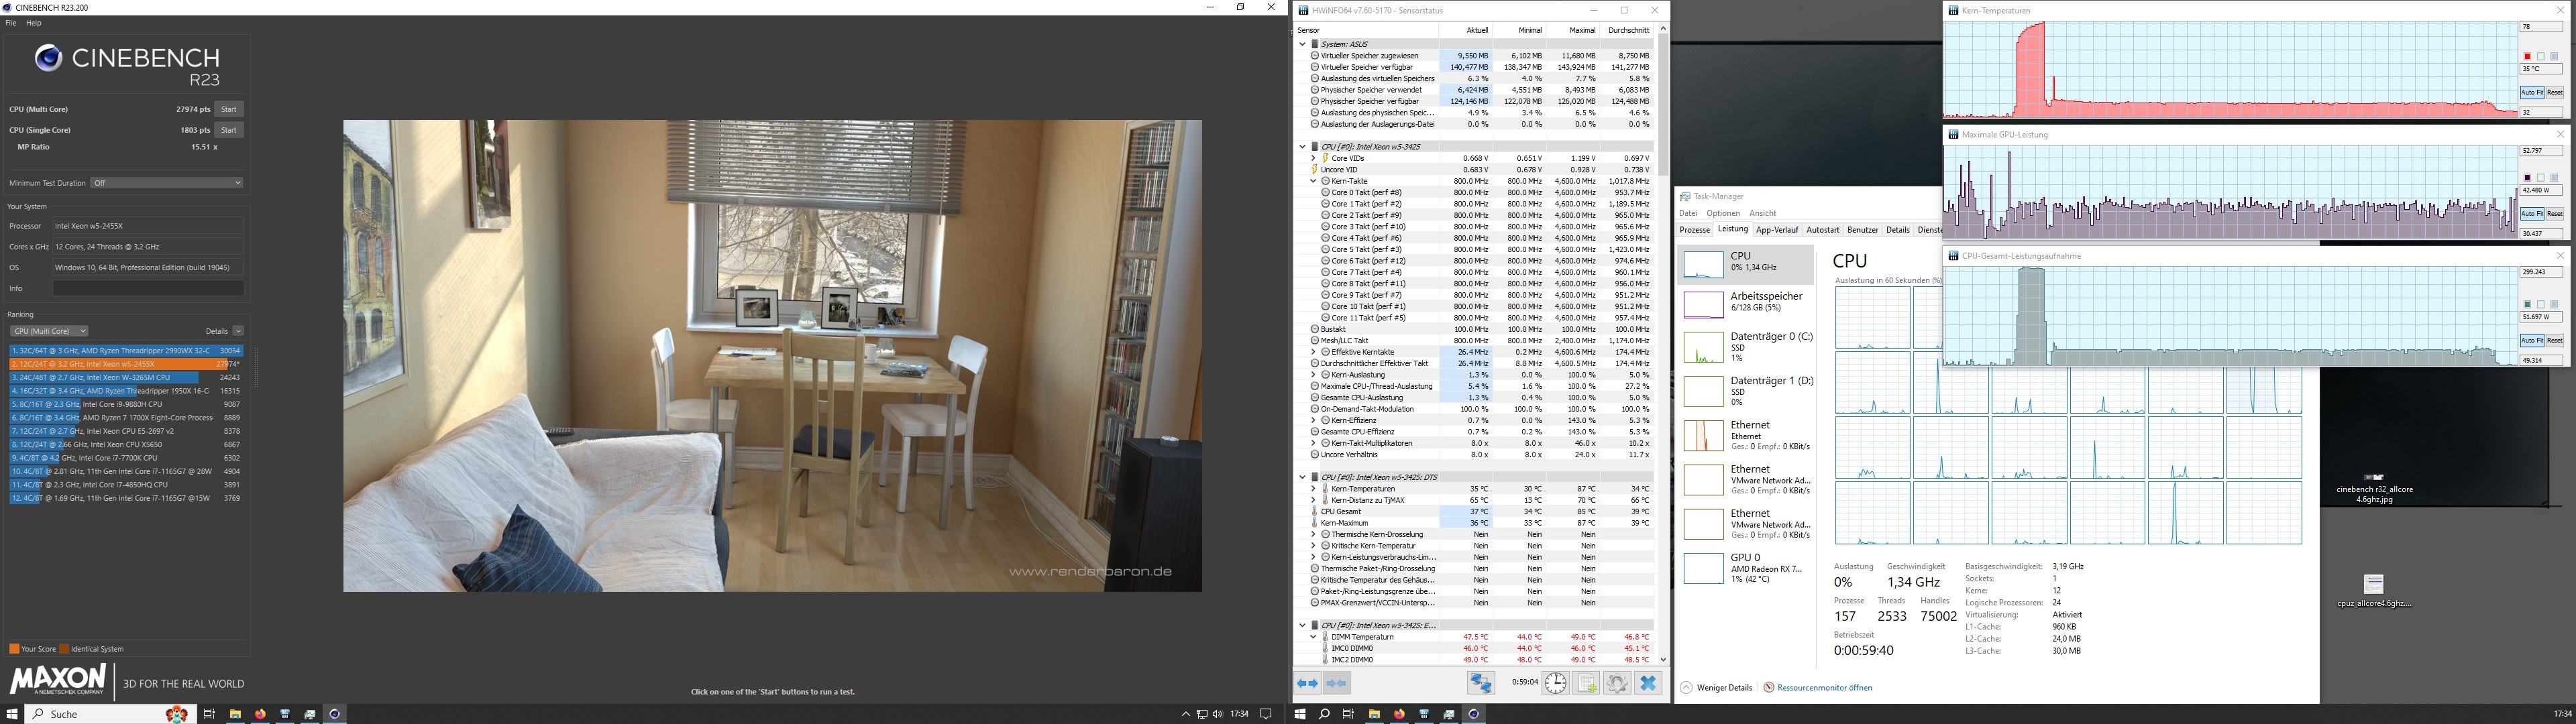
Task: Expand Effektive Kerntakte sensor row
Action: tap(1313, 352)
